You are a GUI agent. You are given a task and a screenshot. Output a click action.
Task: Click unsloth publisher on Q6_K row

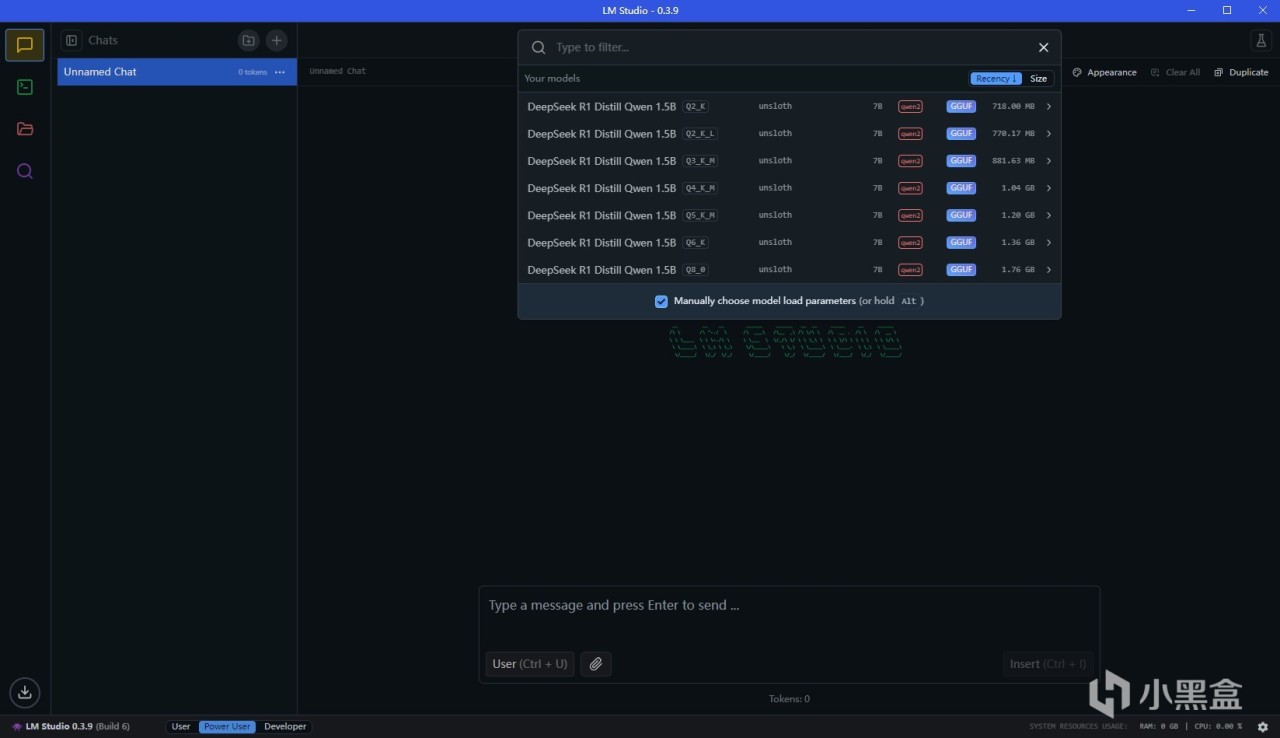[x=775, y=242]
